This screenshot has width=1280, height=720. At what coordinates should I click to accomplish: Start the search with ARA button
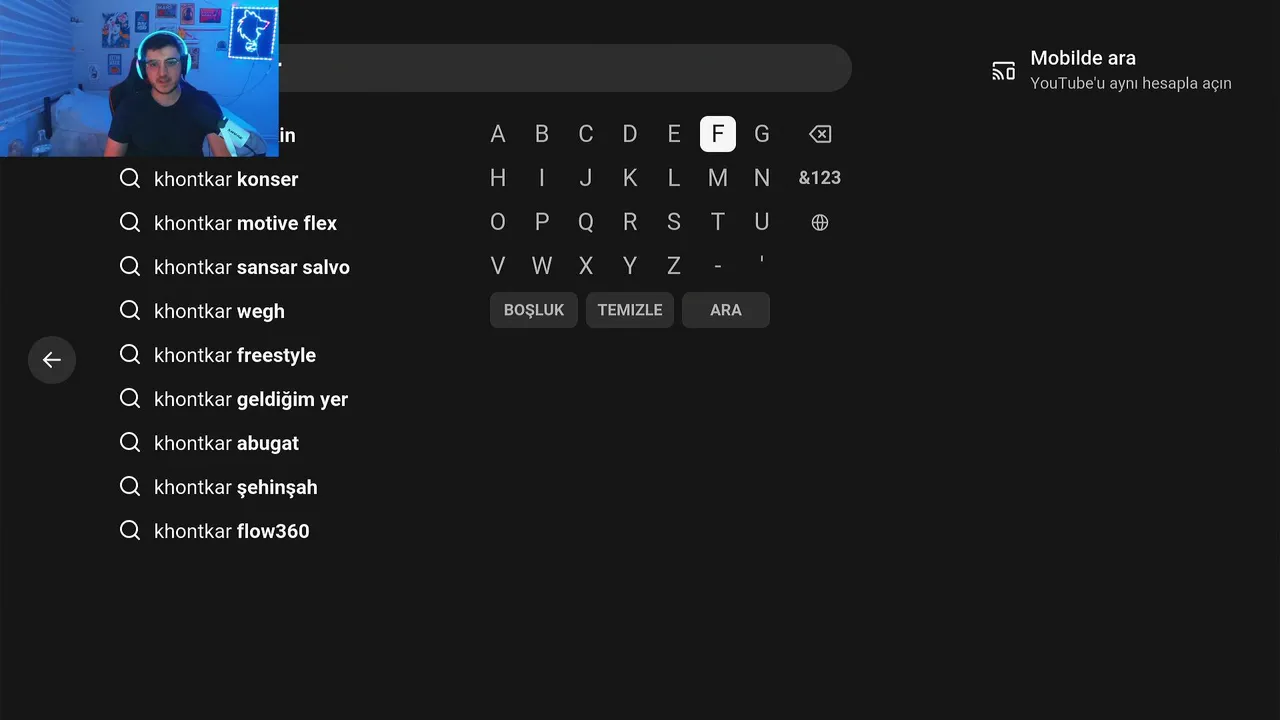click(726, 310)
